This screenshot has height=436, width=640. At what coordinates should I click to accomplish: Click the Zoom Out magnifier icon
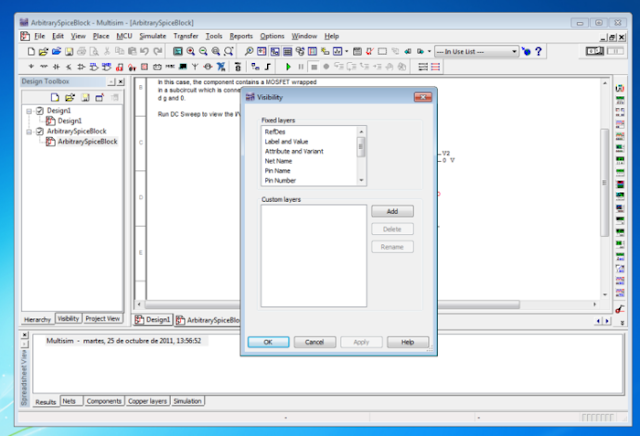pyautogui.click(x=203, y=51)
